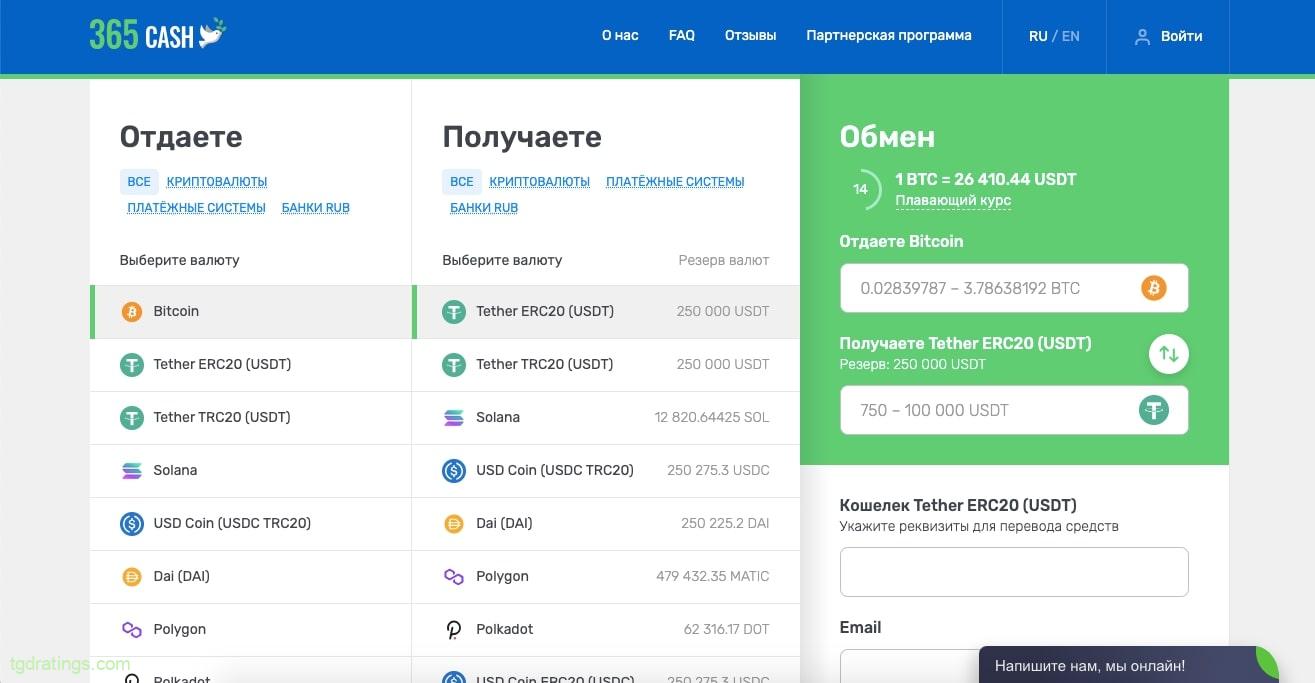Select Polygon in Отдаете list
Viewport: 1315px width, 683px height.
click(250, 630)
